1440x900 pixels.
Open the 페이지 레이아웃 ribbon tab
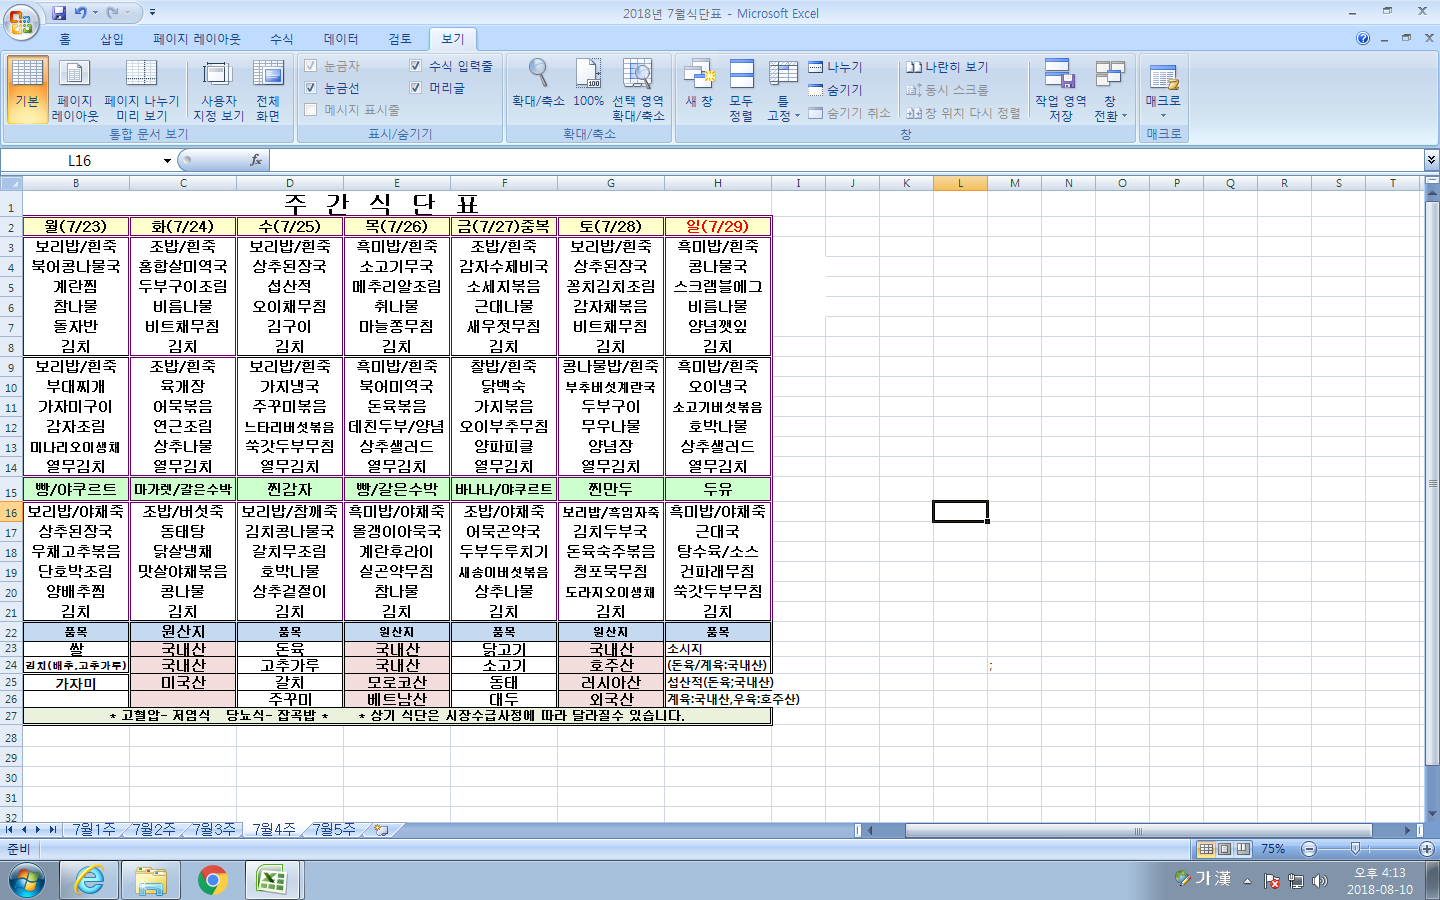(x=197, y=39)
